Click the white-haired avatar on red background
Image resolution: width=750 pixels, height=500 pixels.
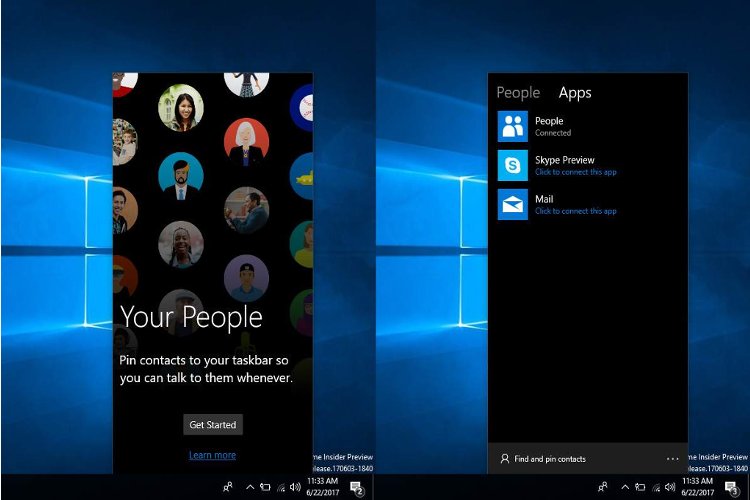[x=245, y=140]
